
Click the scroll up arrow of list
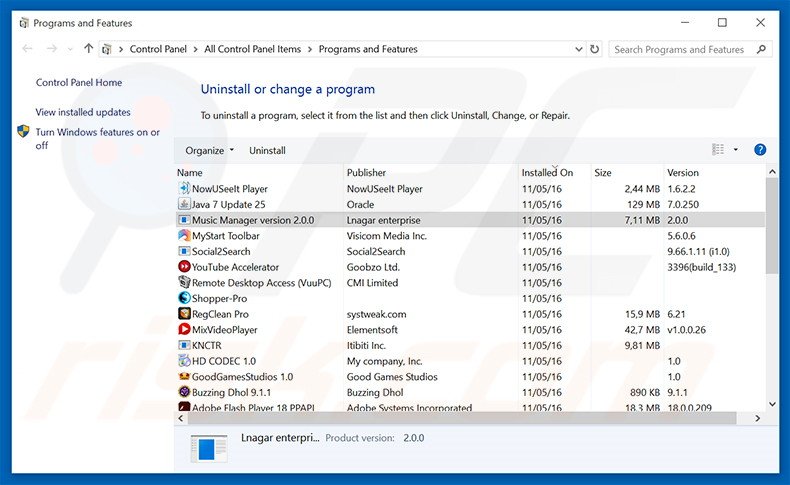(772, 172)
